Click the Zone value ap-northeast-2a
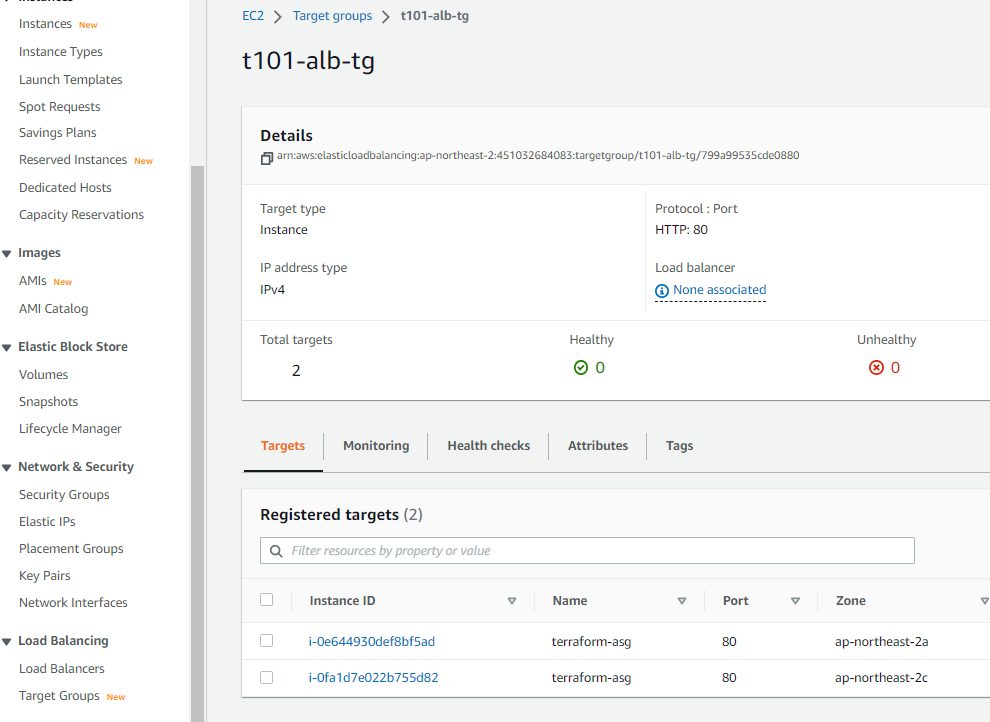The height and width of the screenshot is (722, 990). coord(881,642)
